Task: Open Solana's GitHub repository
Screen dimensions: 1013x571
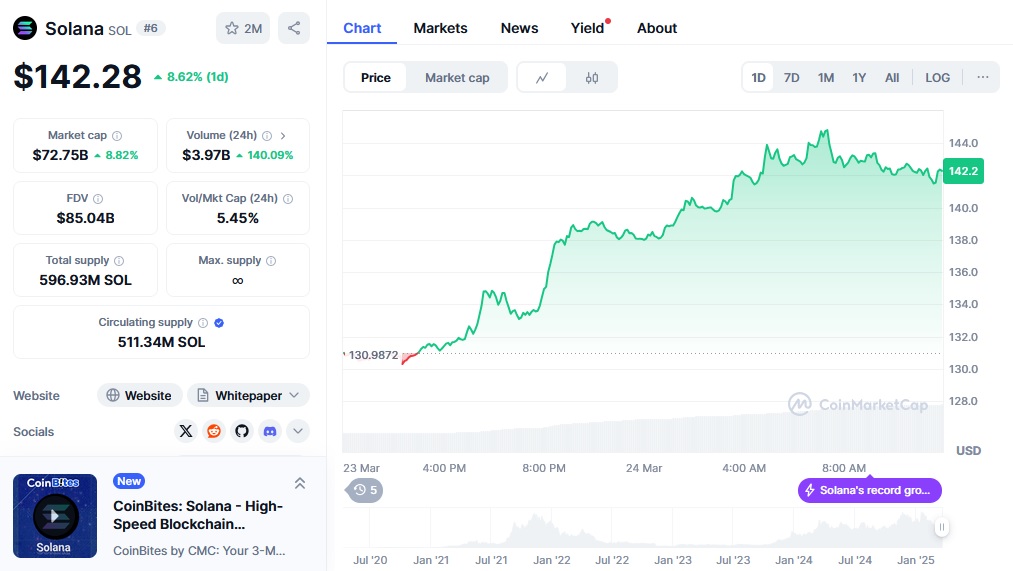Action: (x=242, y=431)
